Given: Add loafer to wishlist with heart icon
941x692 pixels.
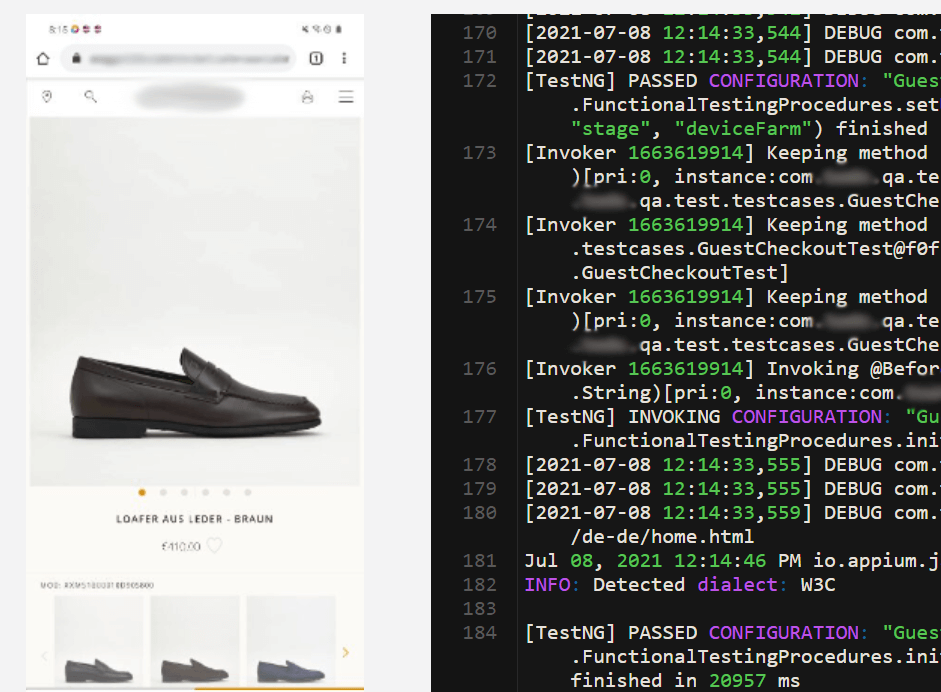Looking at the screenshot, I should pyautogui.click(x=214, y=546).
